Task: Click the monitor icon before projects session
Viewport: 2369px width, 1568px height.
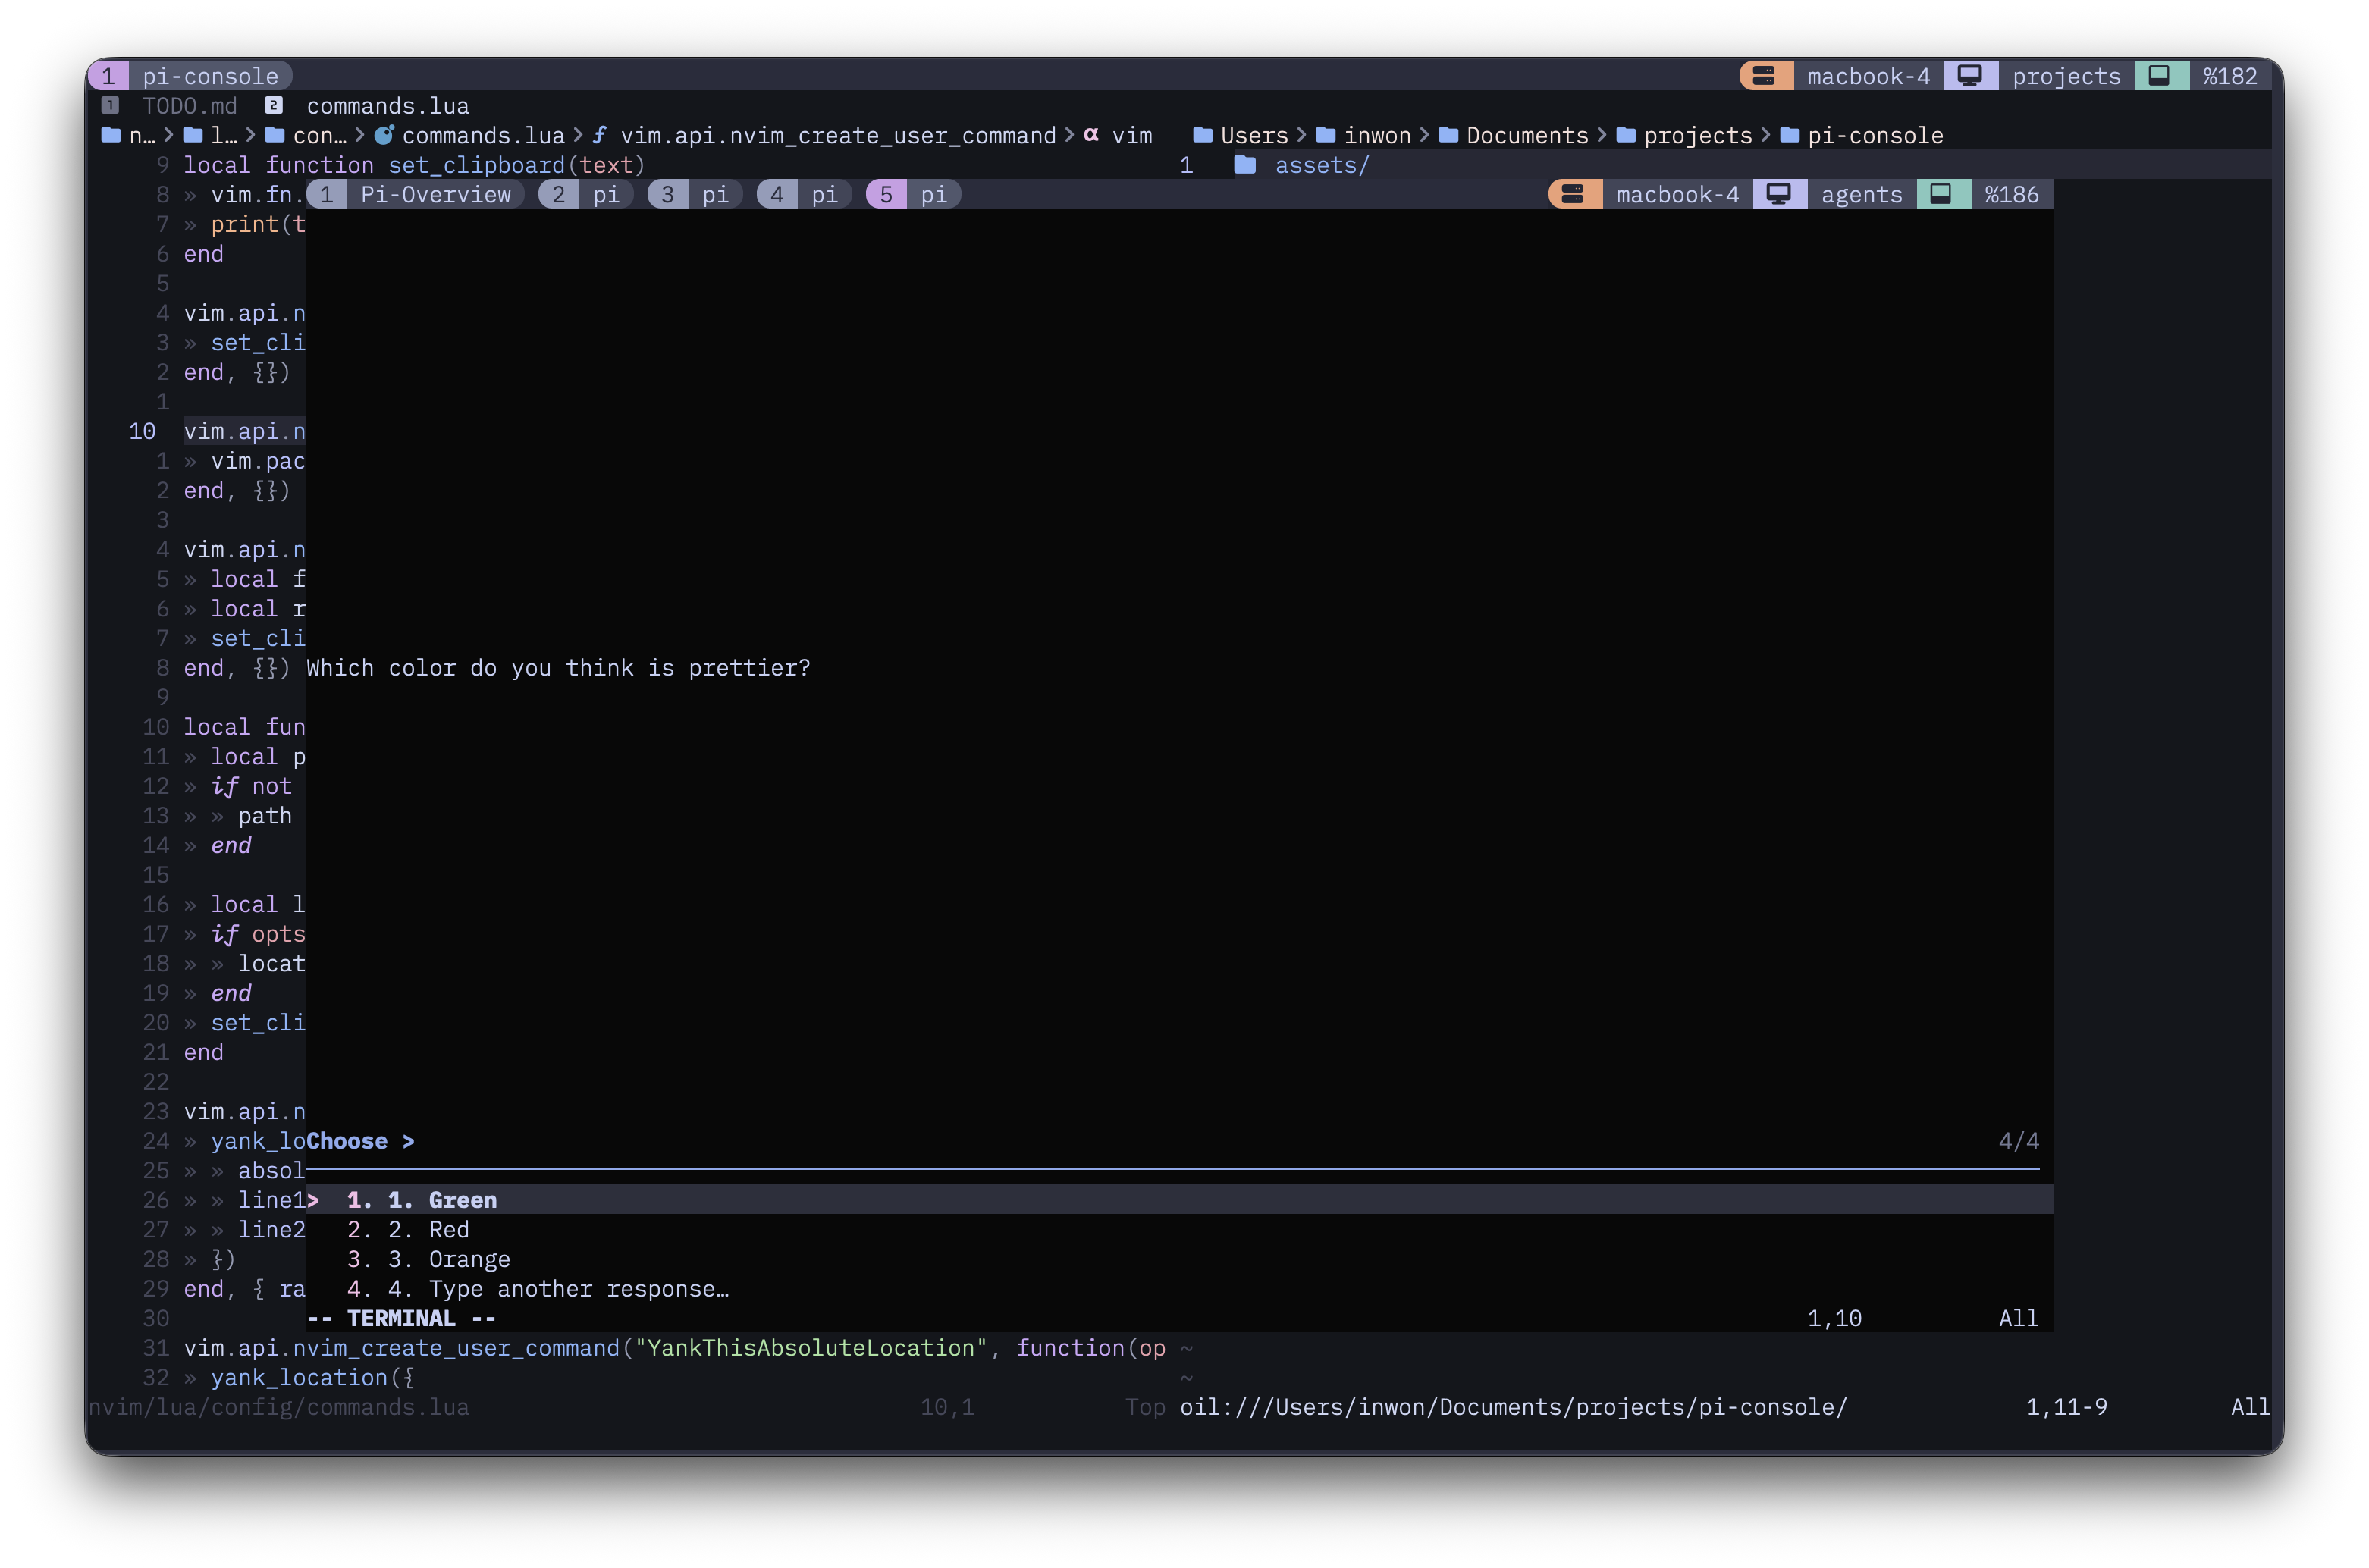Action: (x=1970, y=76)
